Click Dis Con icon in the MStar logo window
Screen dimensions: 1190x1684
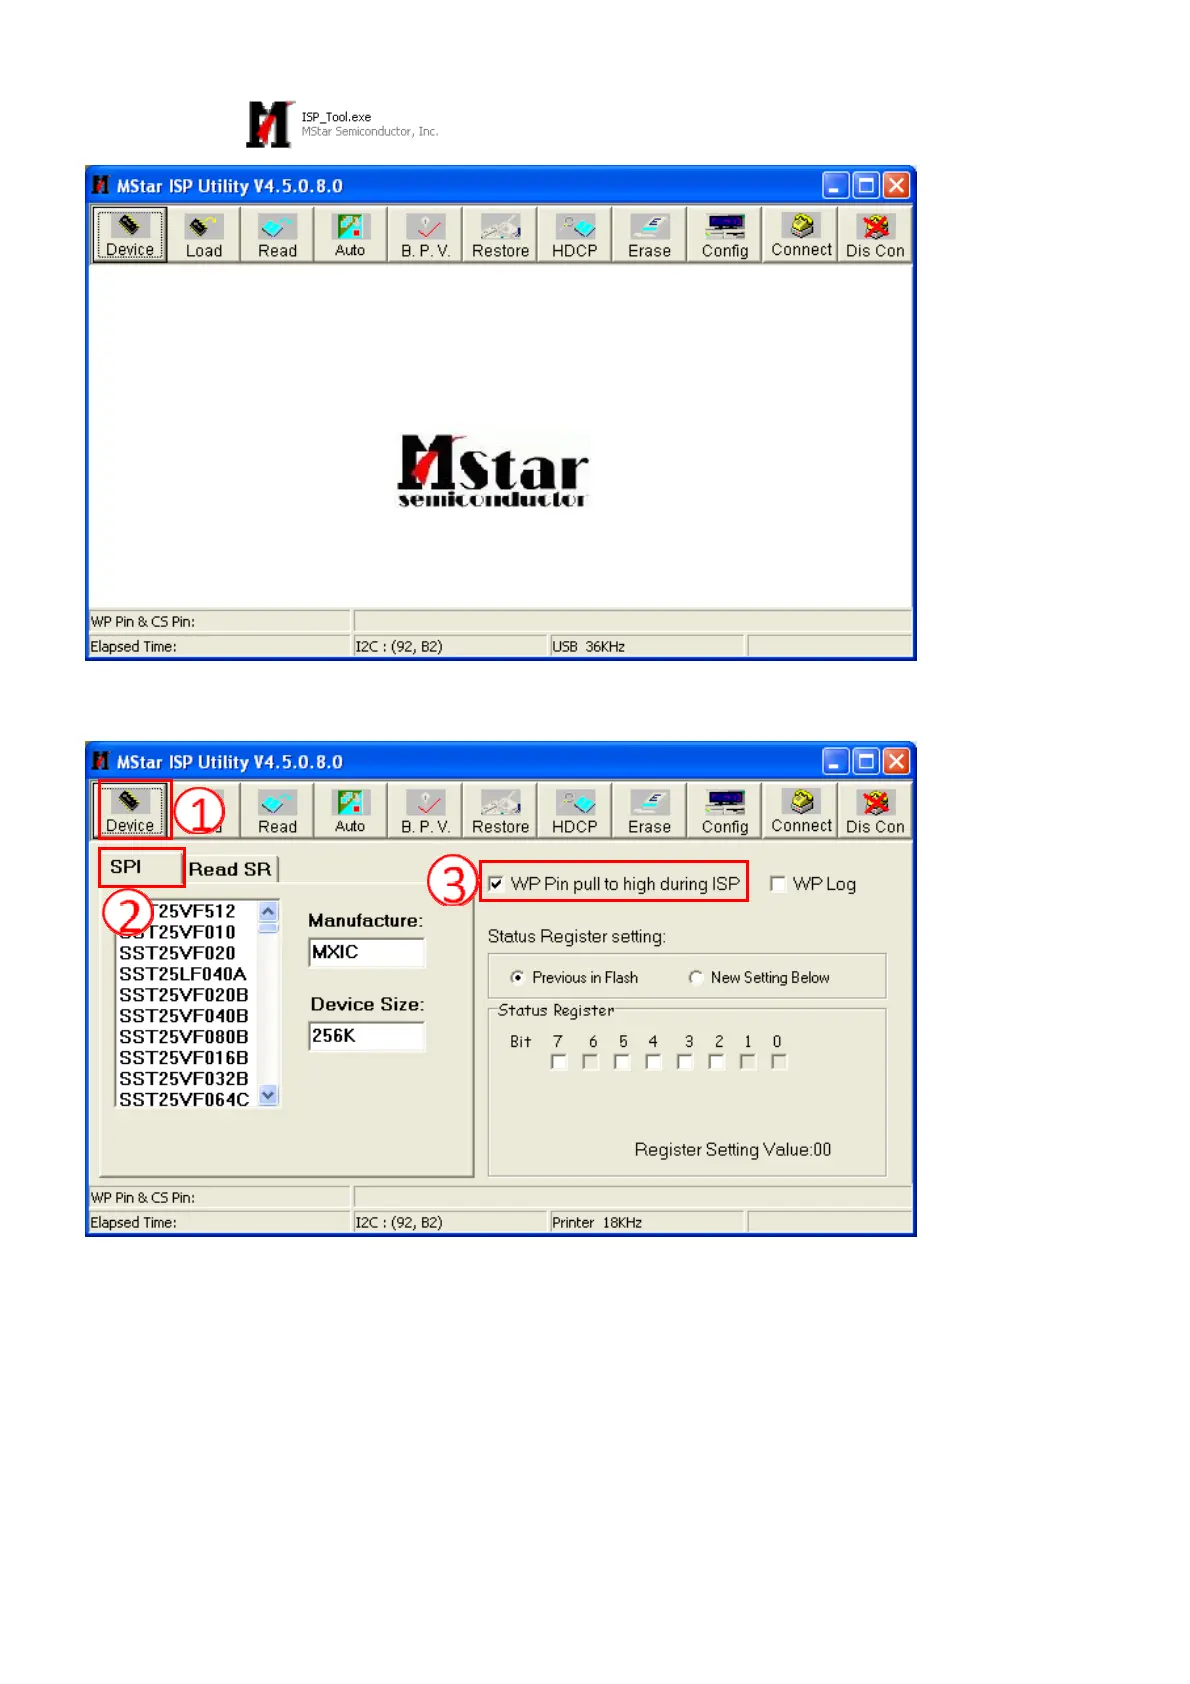click(x=875, y=234)
